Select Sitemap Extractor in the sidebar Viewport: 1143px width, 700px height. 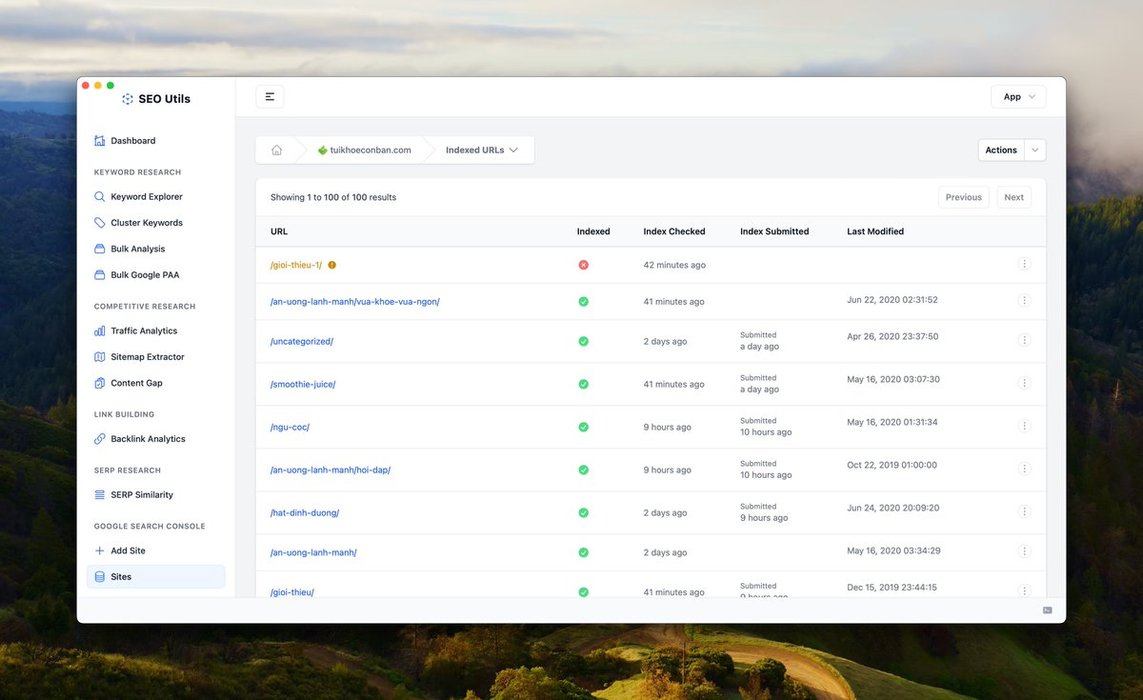[147, 357]
